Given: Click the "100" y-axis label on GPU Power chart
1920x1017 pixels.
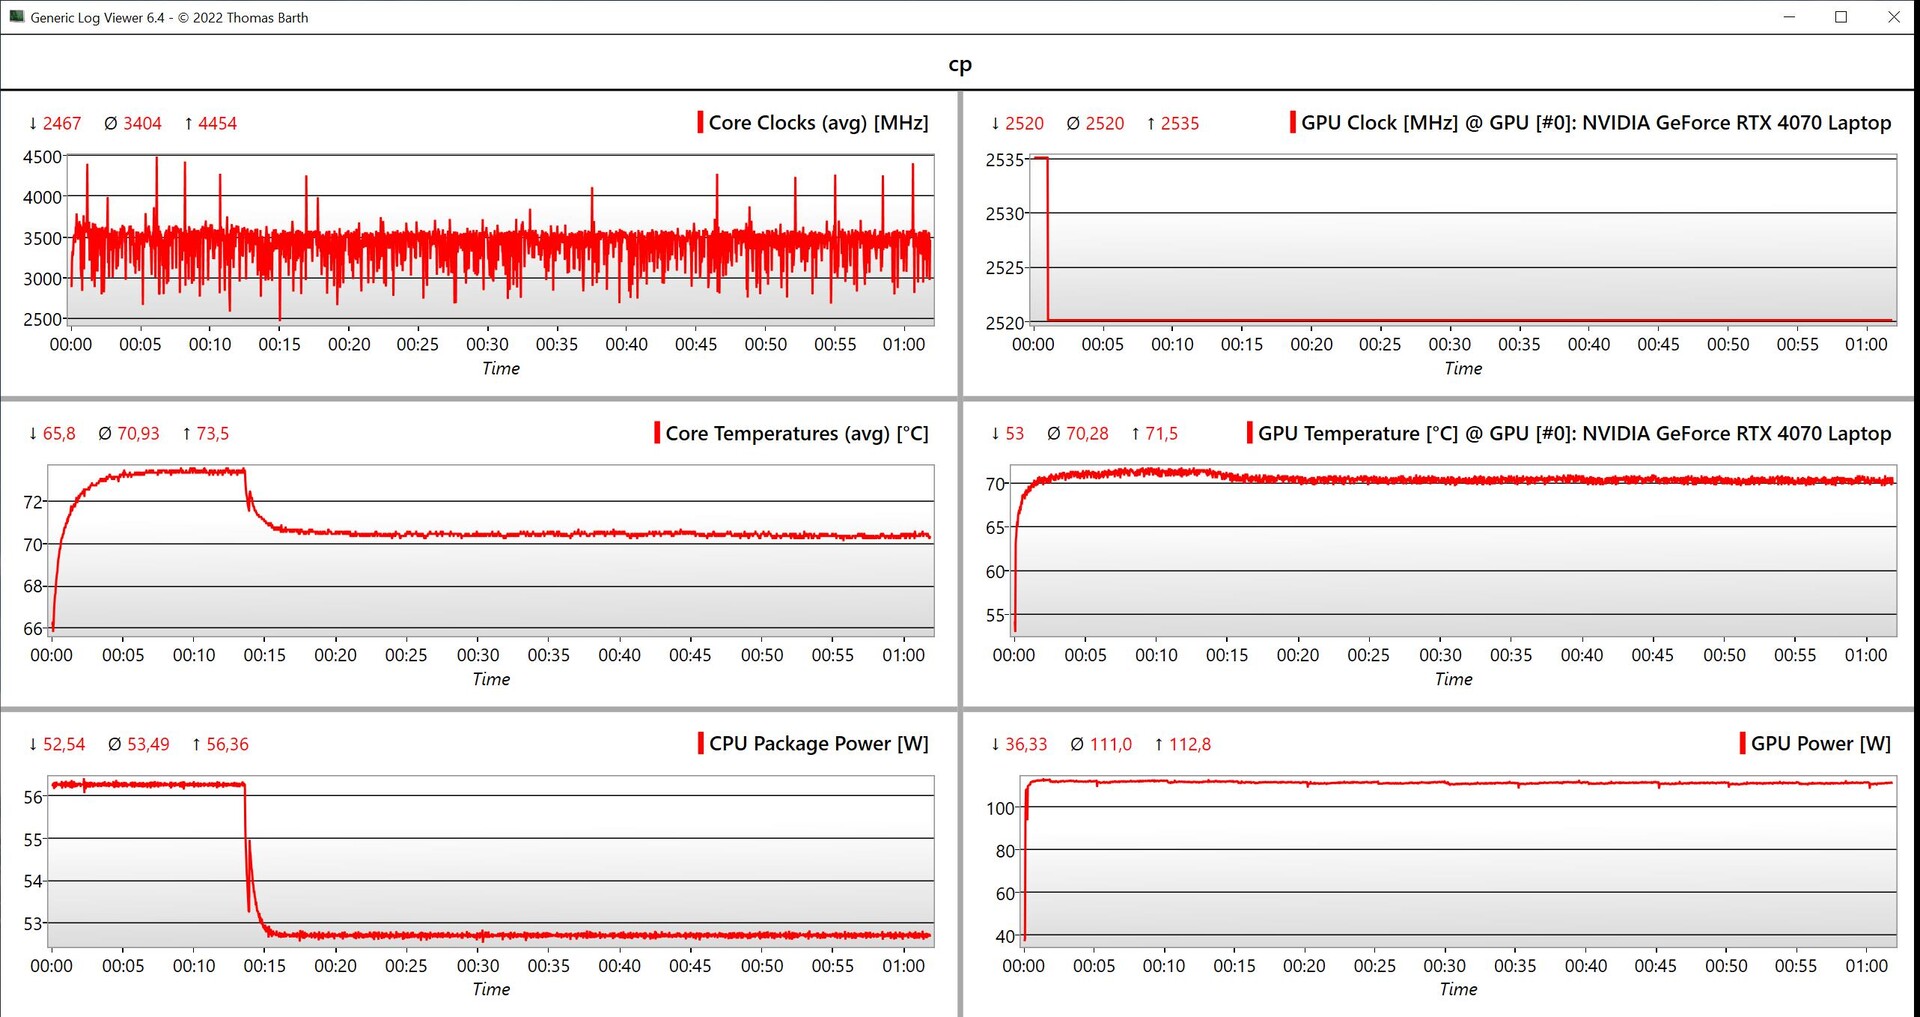Looking at the screenshot, I should click(1000, 808).
